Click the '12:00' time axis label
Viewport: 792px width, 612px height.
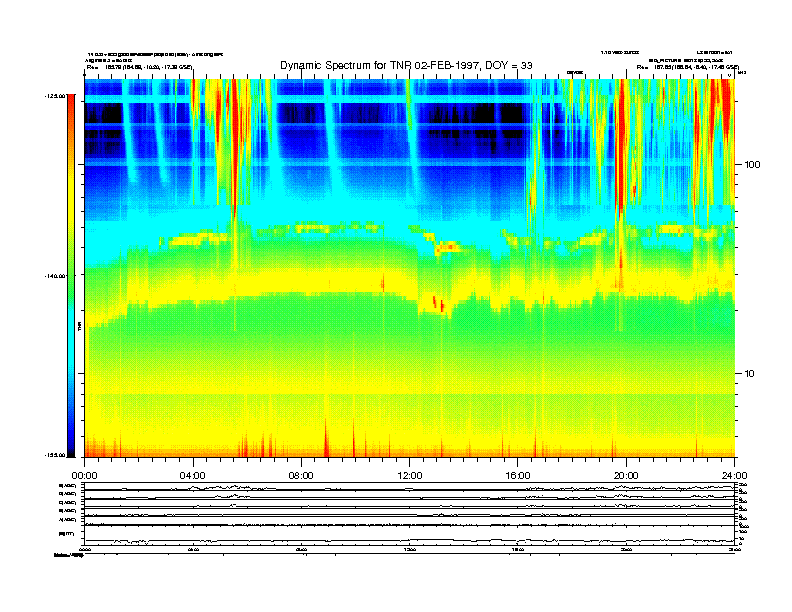[410, 476]
